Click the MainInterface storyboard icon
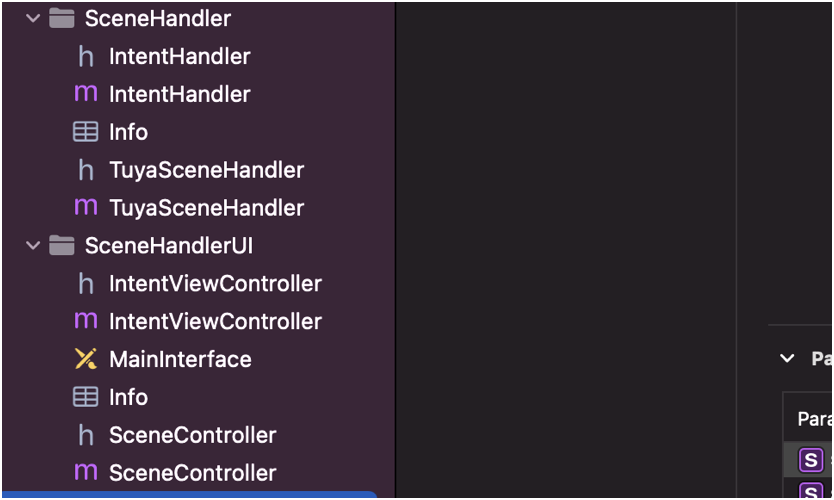Screen dimensions: 834x500 coord(86,359)
